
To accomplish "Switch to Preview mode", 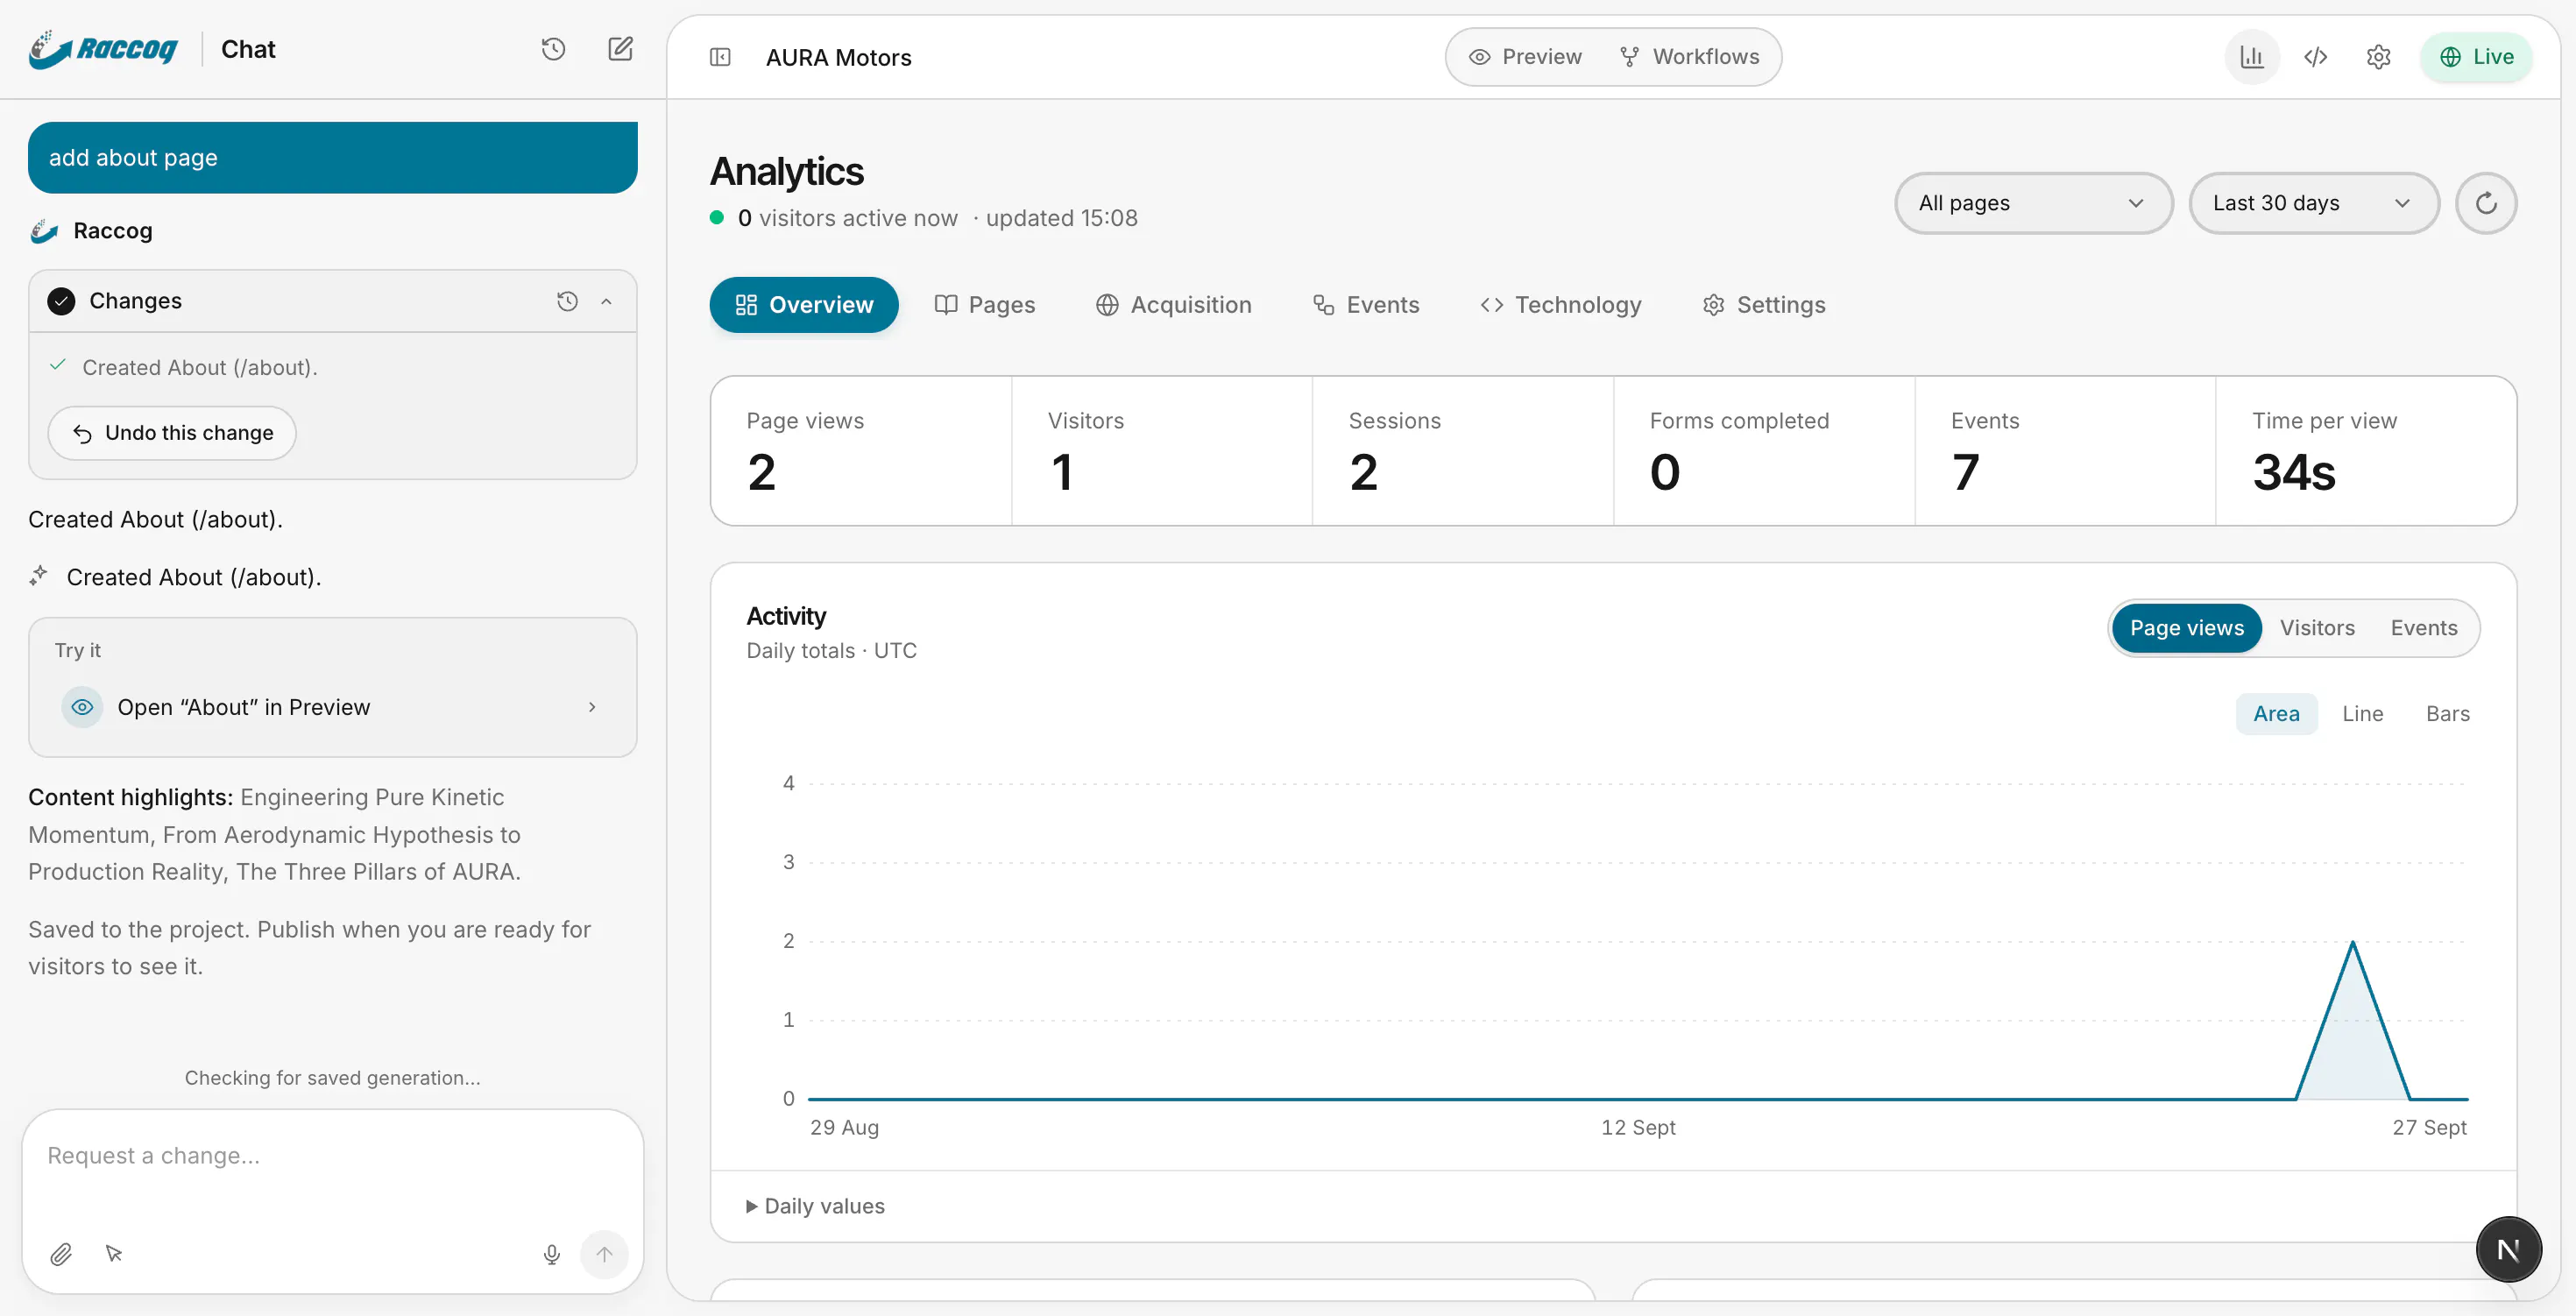I will [x=1525, y=57].
